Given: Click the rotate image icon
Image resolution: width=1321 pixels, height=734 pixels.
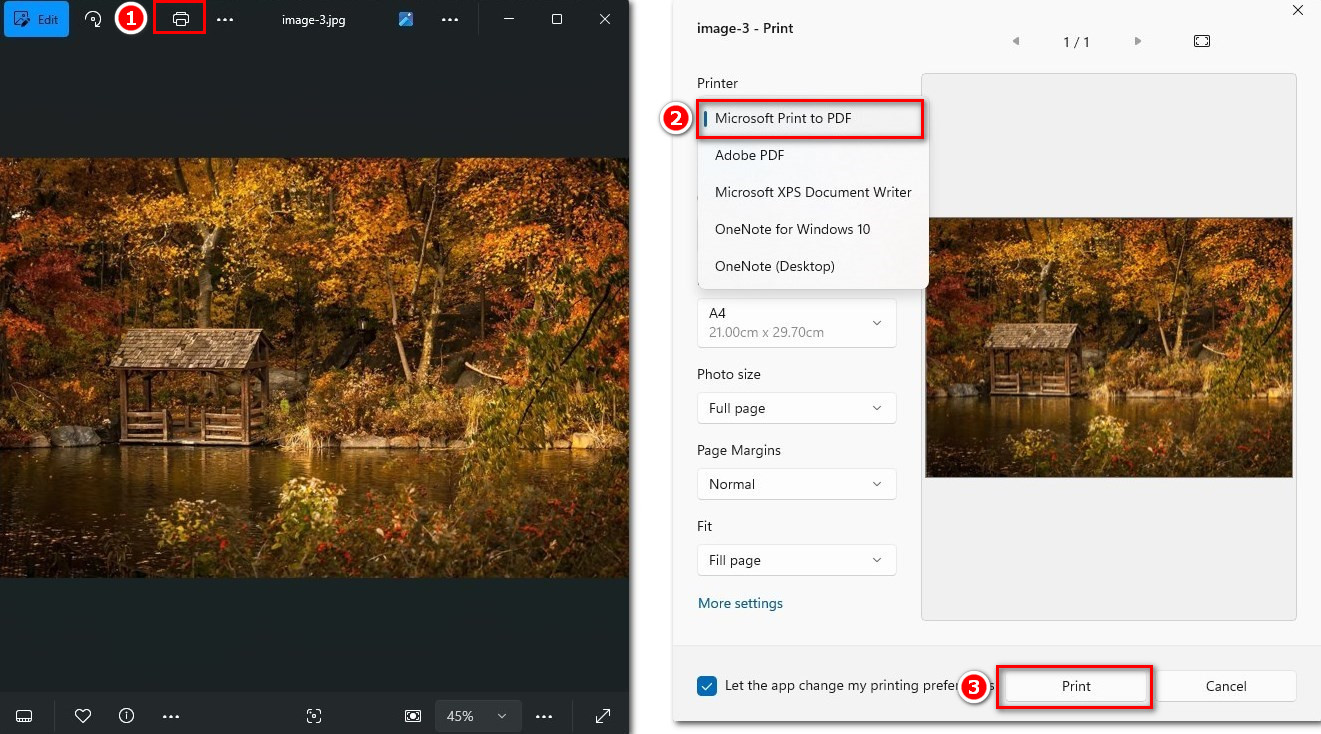Looking at the screenshot, I should (x=92, y=18).
